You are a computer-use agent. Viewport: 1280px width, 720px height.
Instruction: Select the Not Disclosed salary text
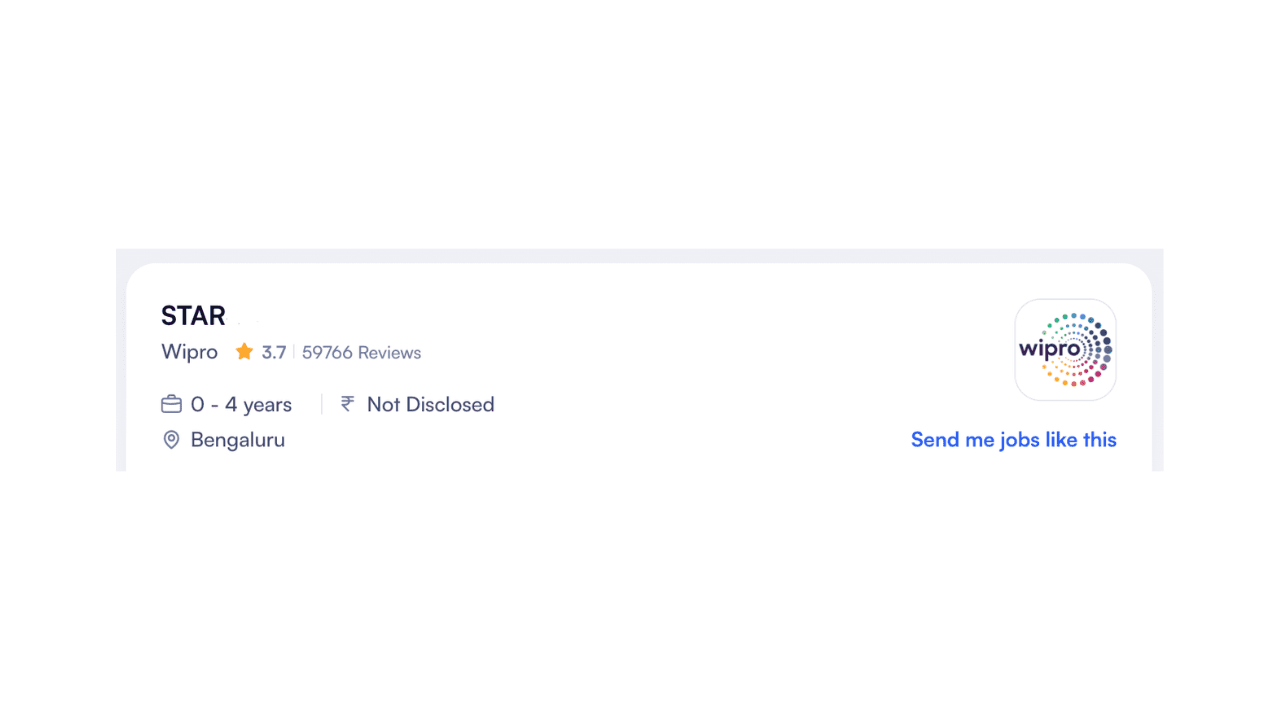430,404
